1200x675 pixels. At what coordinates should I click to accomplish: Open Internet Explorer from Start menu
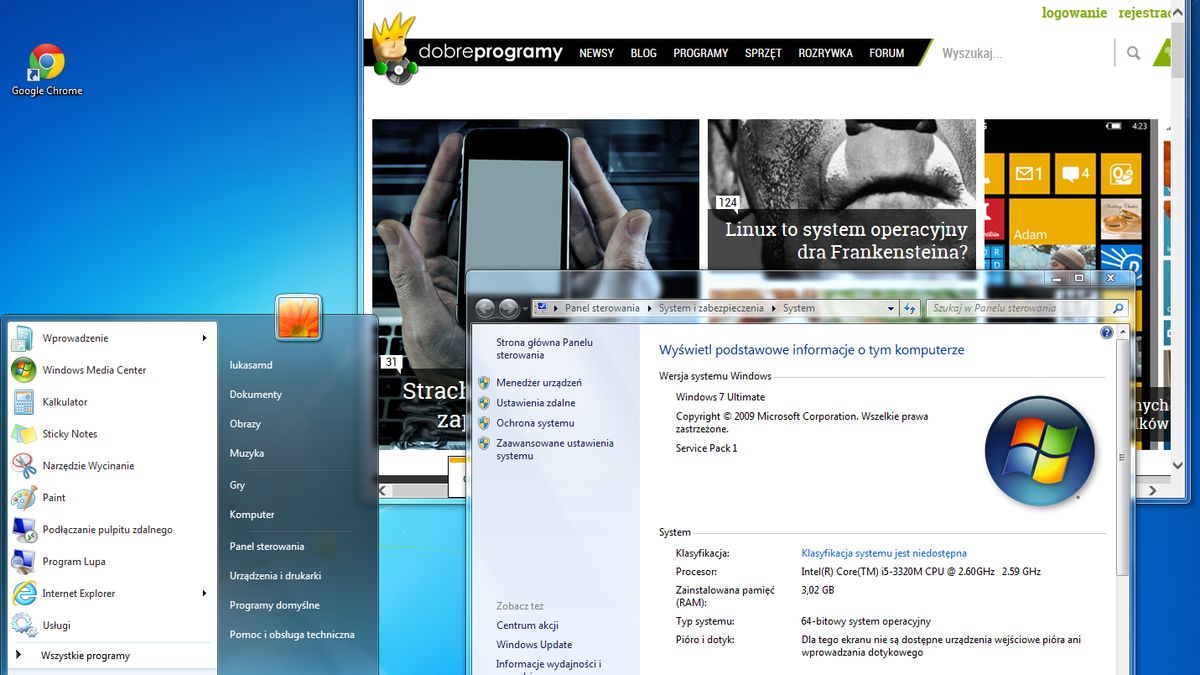78,594
